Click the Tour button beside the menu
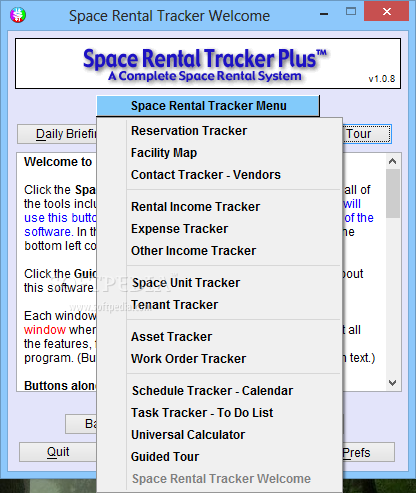Image resolution: width=416 pixels, height=493 pixels. 367,134
